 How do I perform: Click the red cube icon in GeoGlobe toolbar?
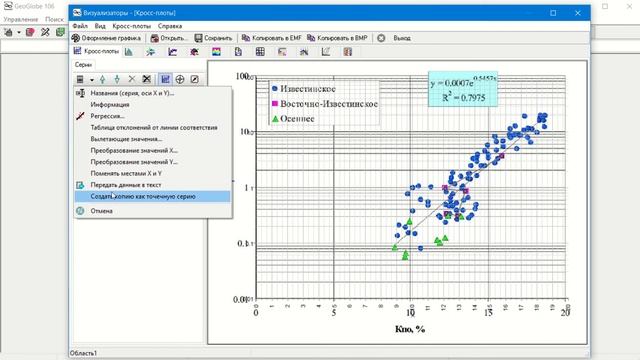pyautogui.click(x=30, y=32)
